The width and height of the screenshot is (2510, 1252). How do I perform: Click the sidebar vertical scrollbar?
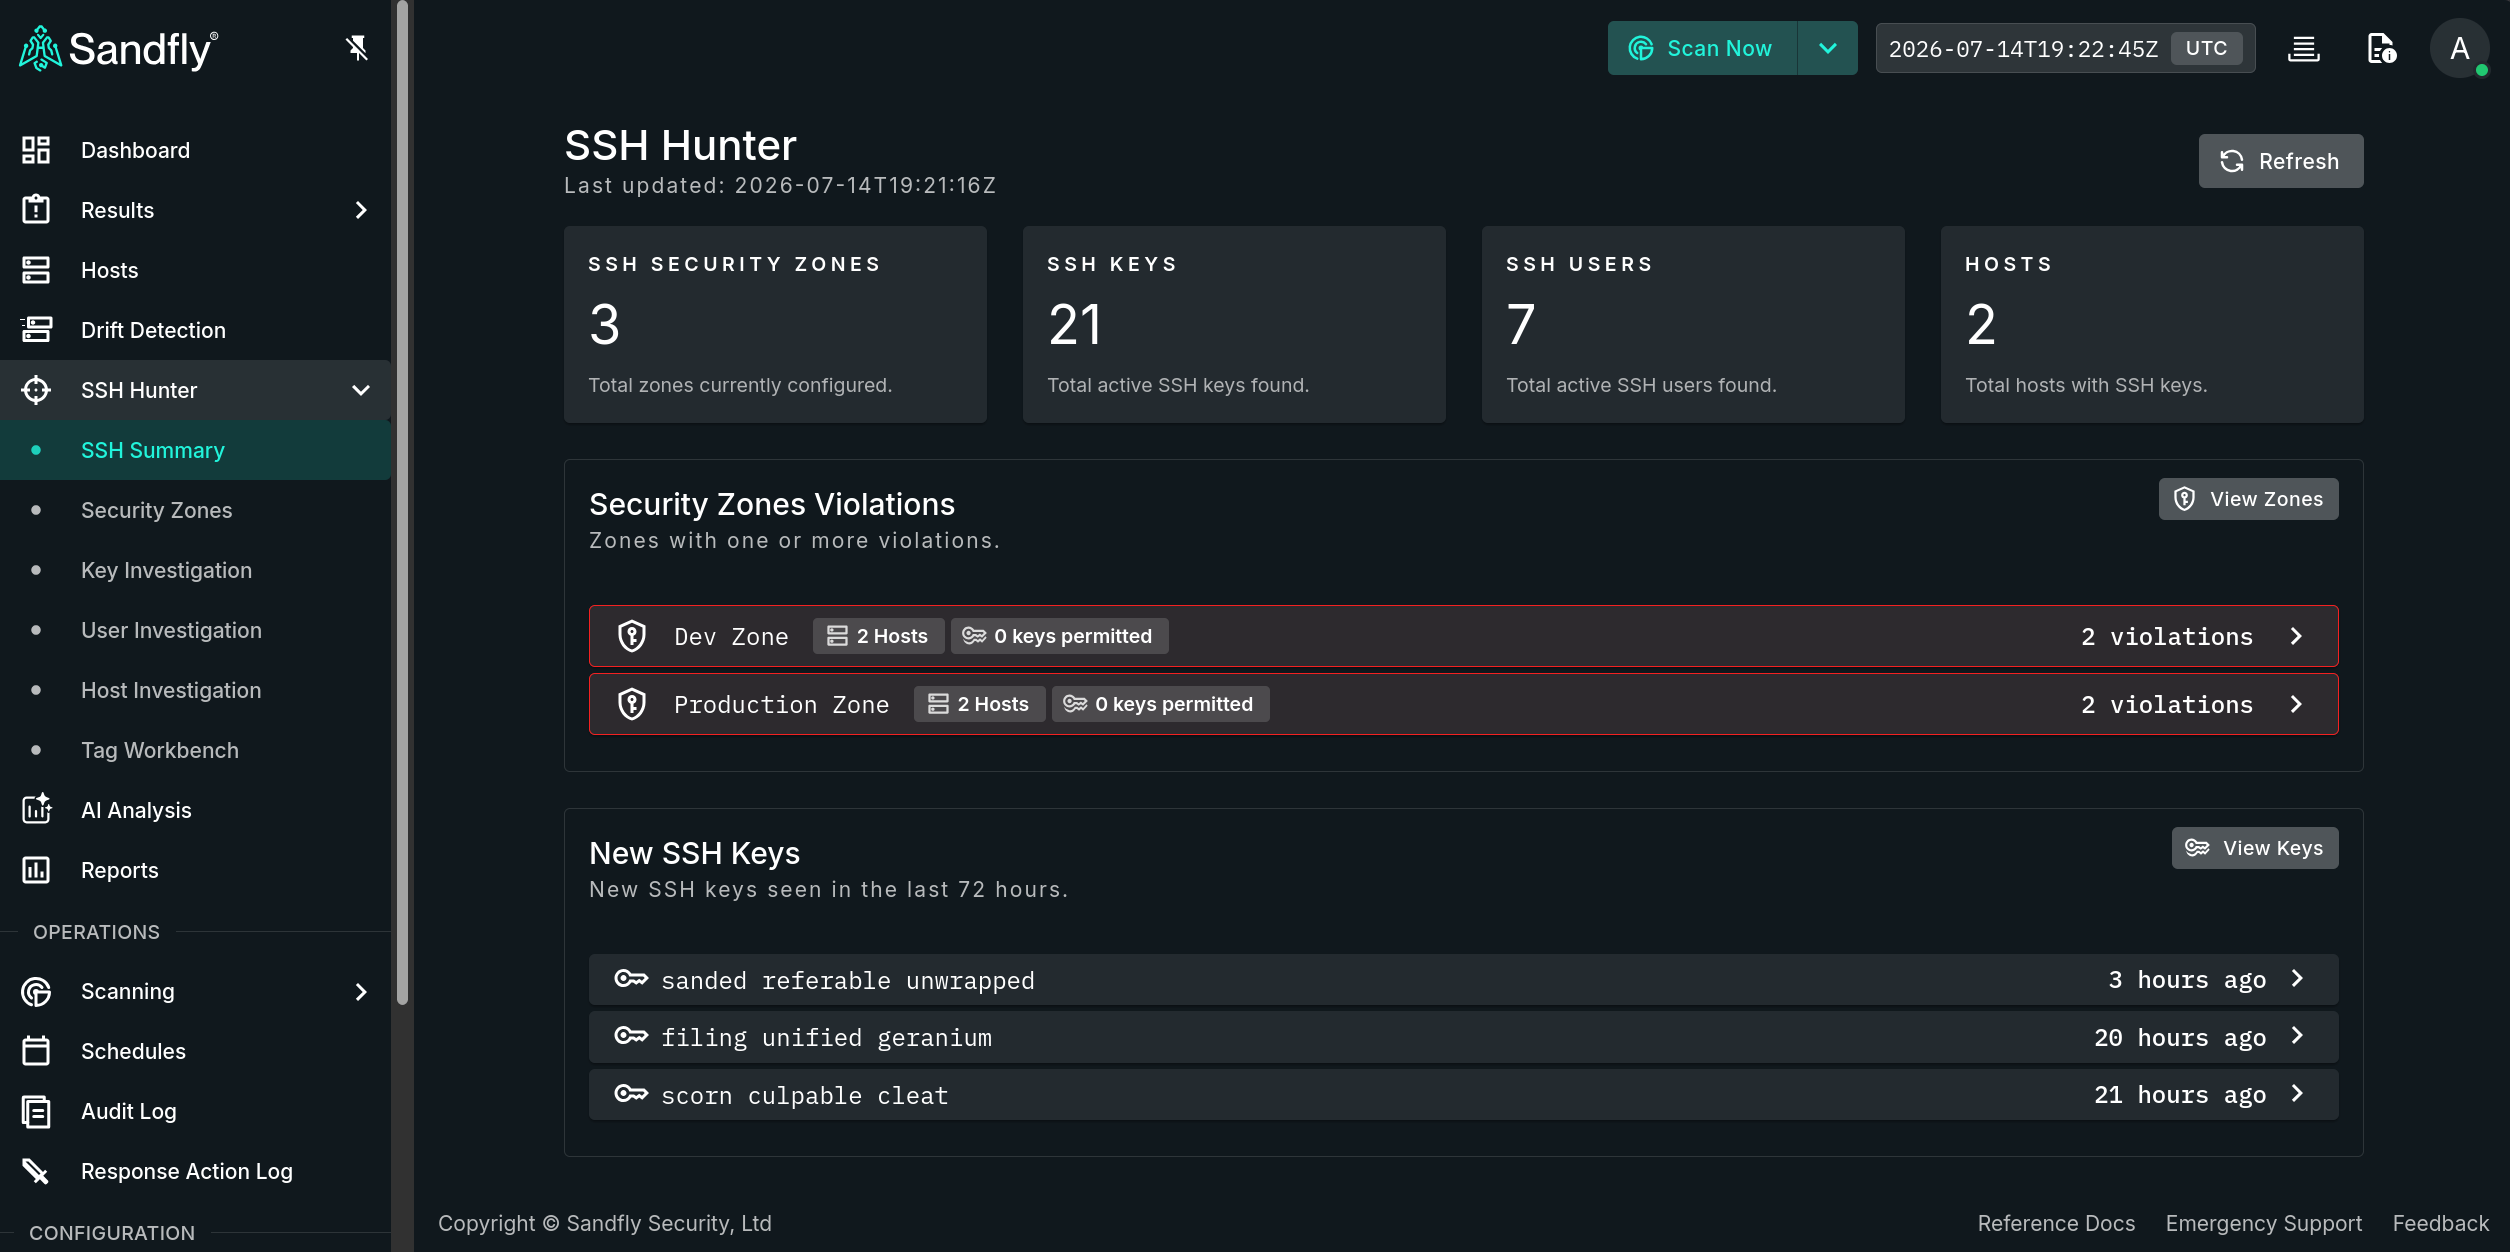click(x=402, y=500)
